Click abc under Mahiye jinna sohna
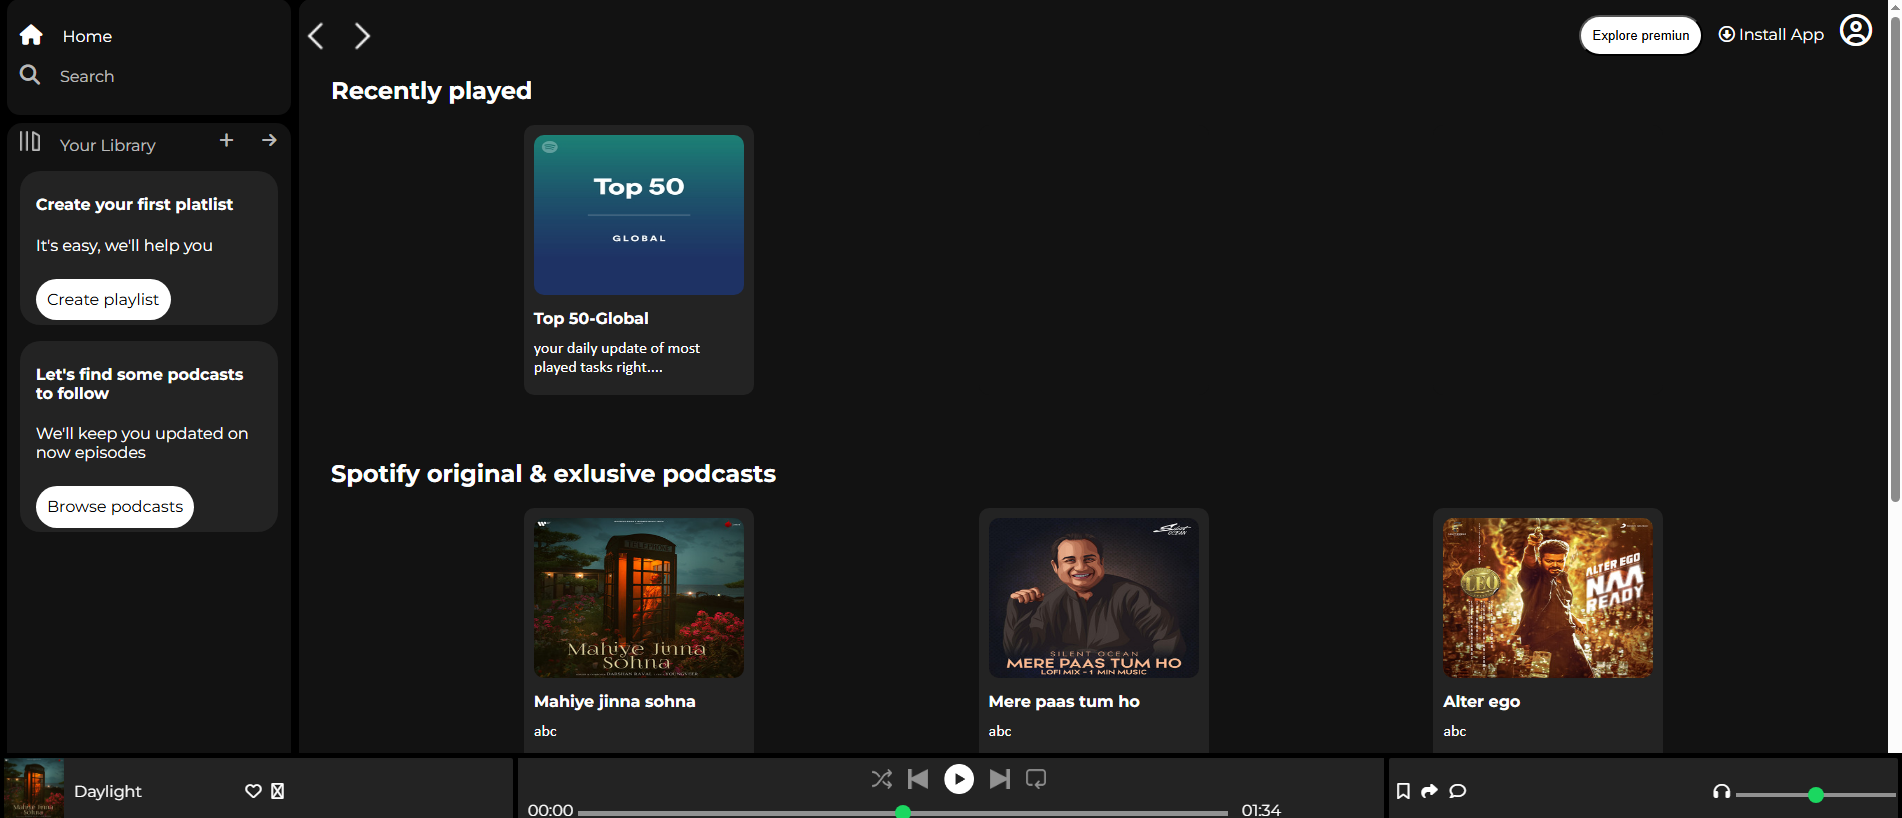Screen dimensions: 1902x818 click(545, 731)
